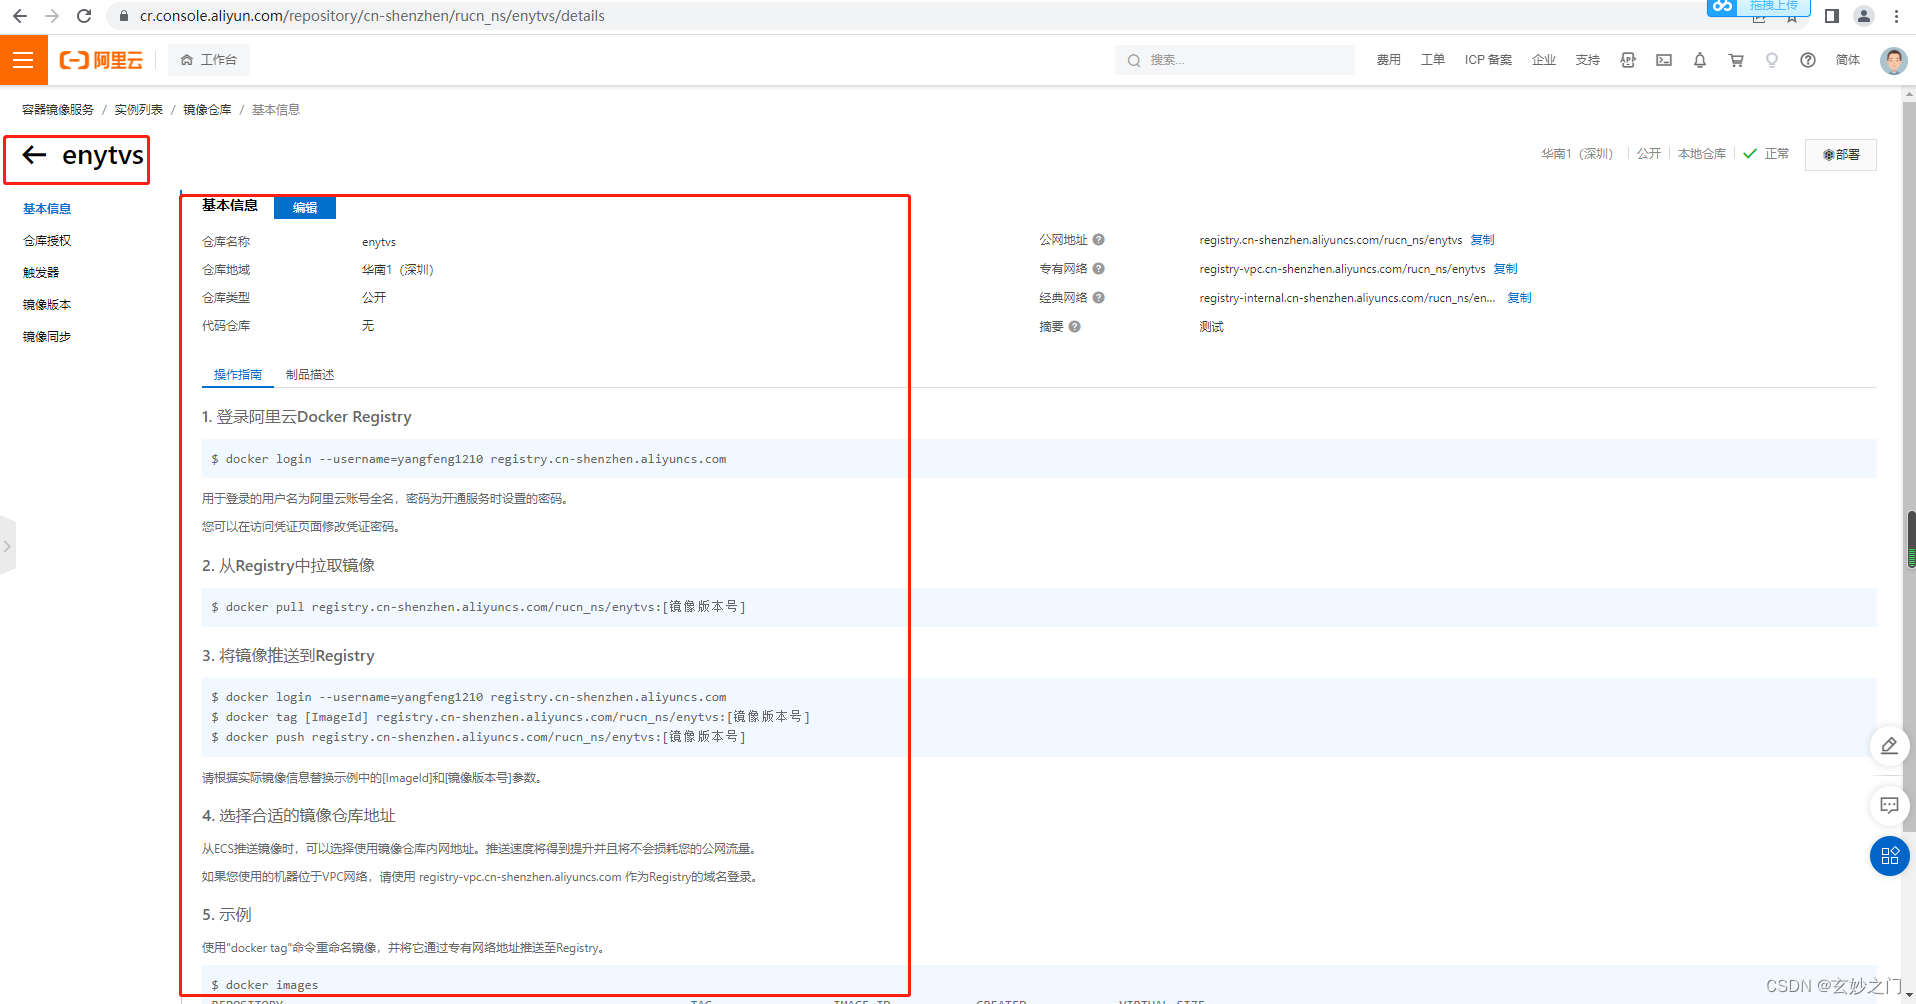
Task: Click the browser back arrow
Action: coord(19,16)
